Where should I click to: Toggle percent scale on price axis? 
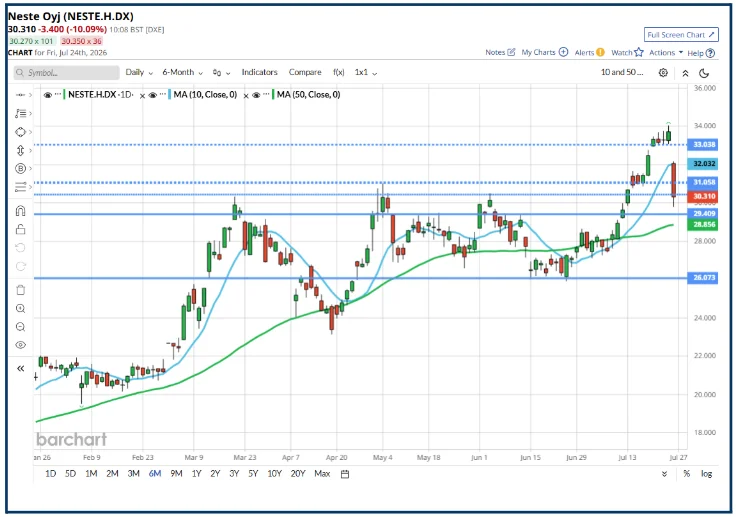click(x=686, y=474)
